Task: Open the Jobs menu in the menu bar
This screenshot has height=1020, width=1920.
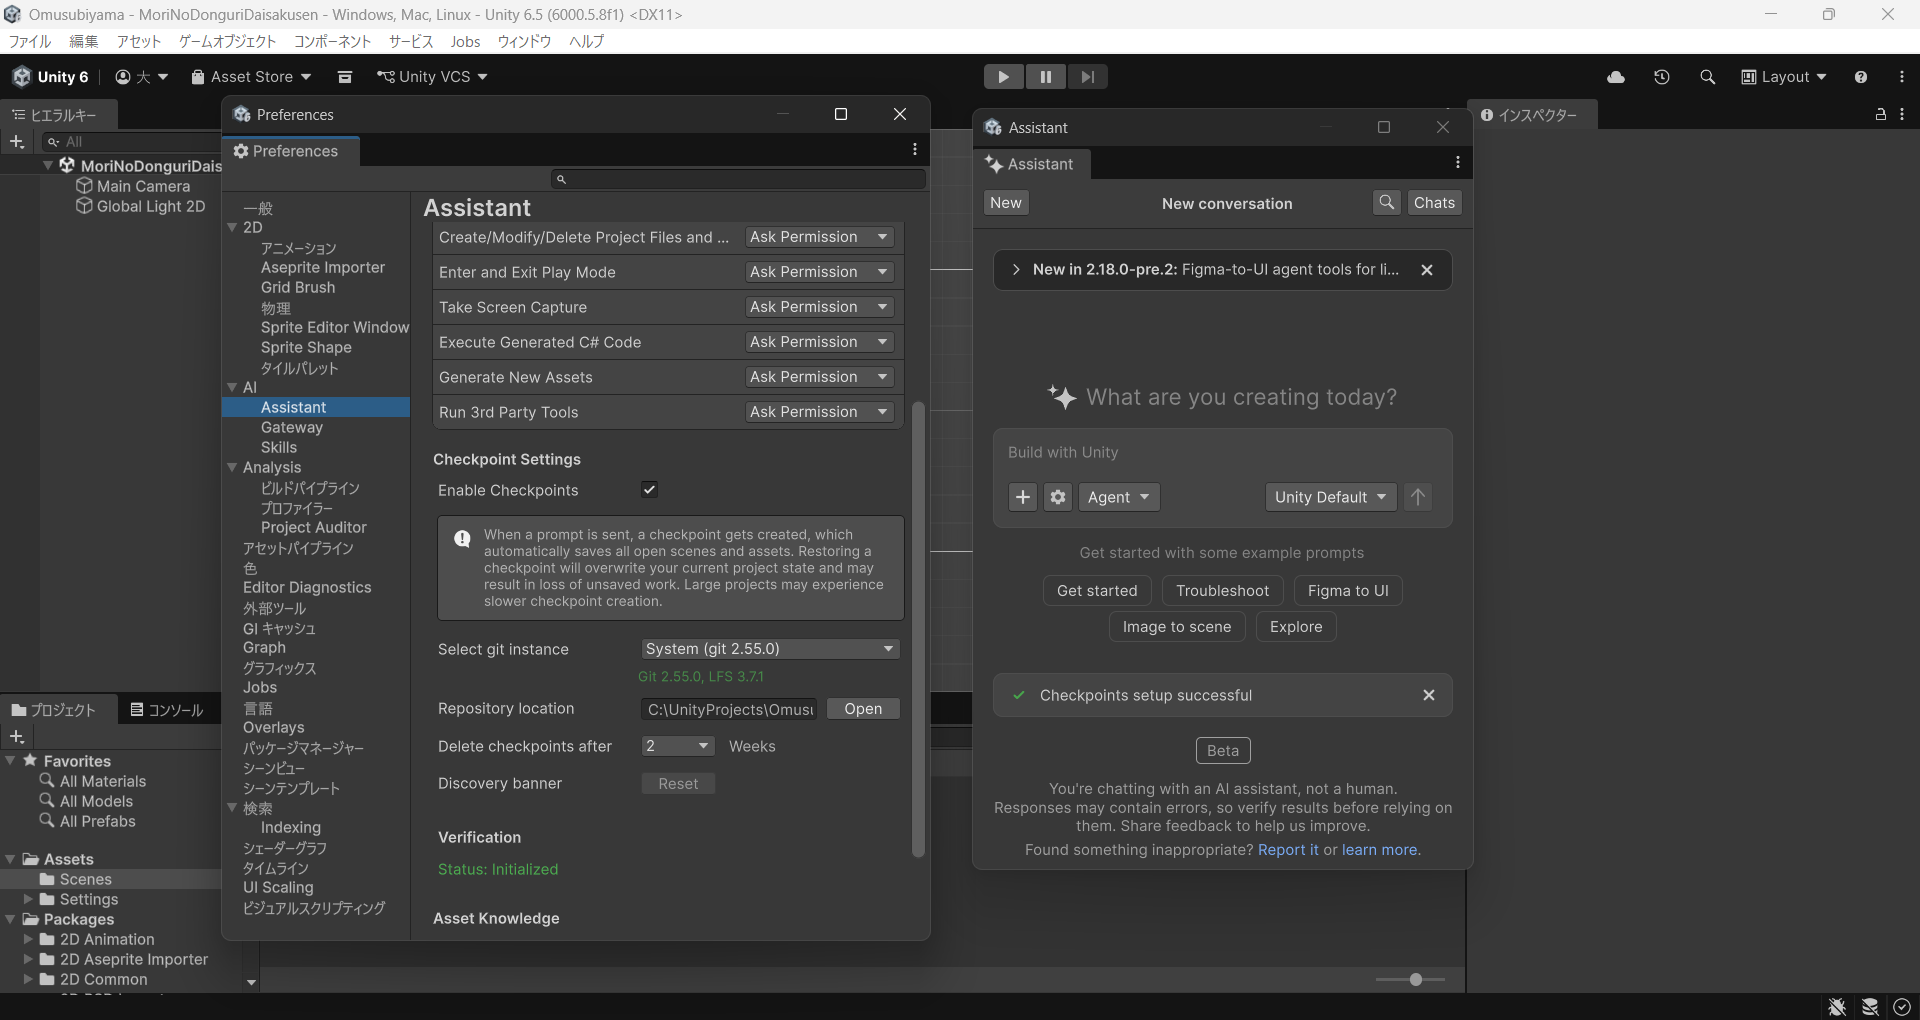Action: coord(465,41)
